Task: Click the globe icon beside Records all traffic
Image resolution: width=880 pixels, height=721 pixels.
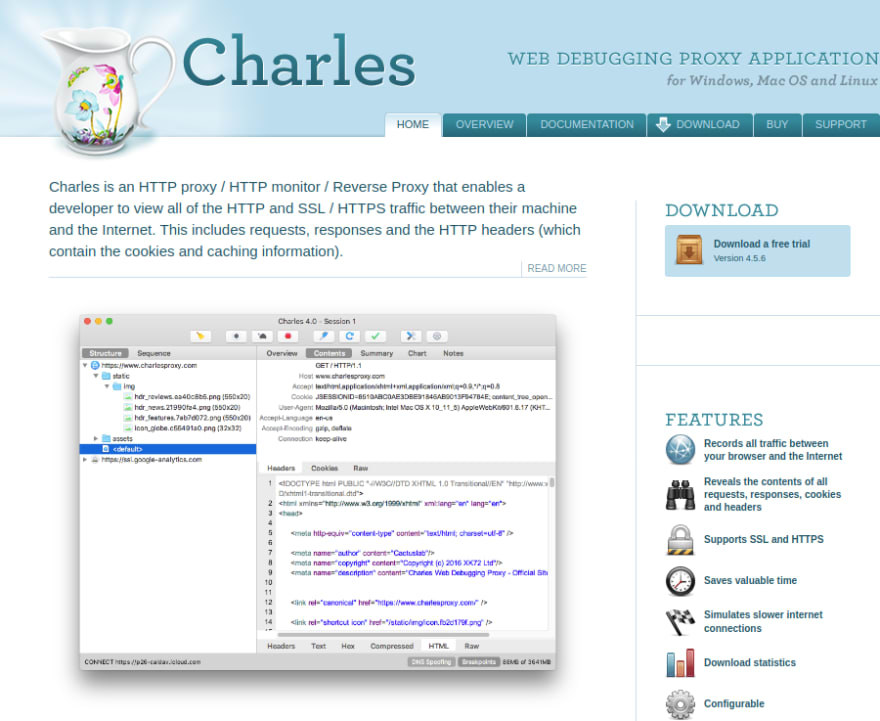Action: tap(680, 449)
